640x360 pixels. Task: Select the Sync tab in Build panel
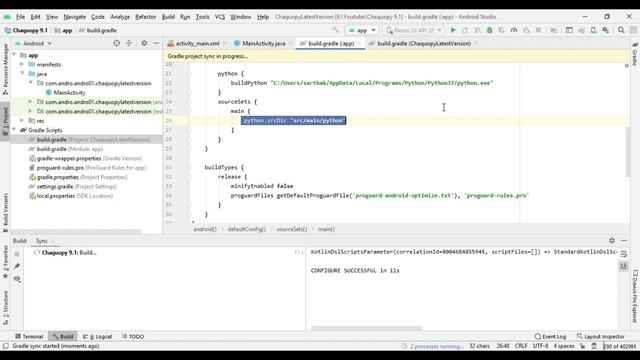coord(42,241)
